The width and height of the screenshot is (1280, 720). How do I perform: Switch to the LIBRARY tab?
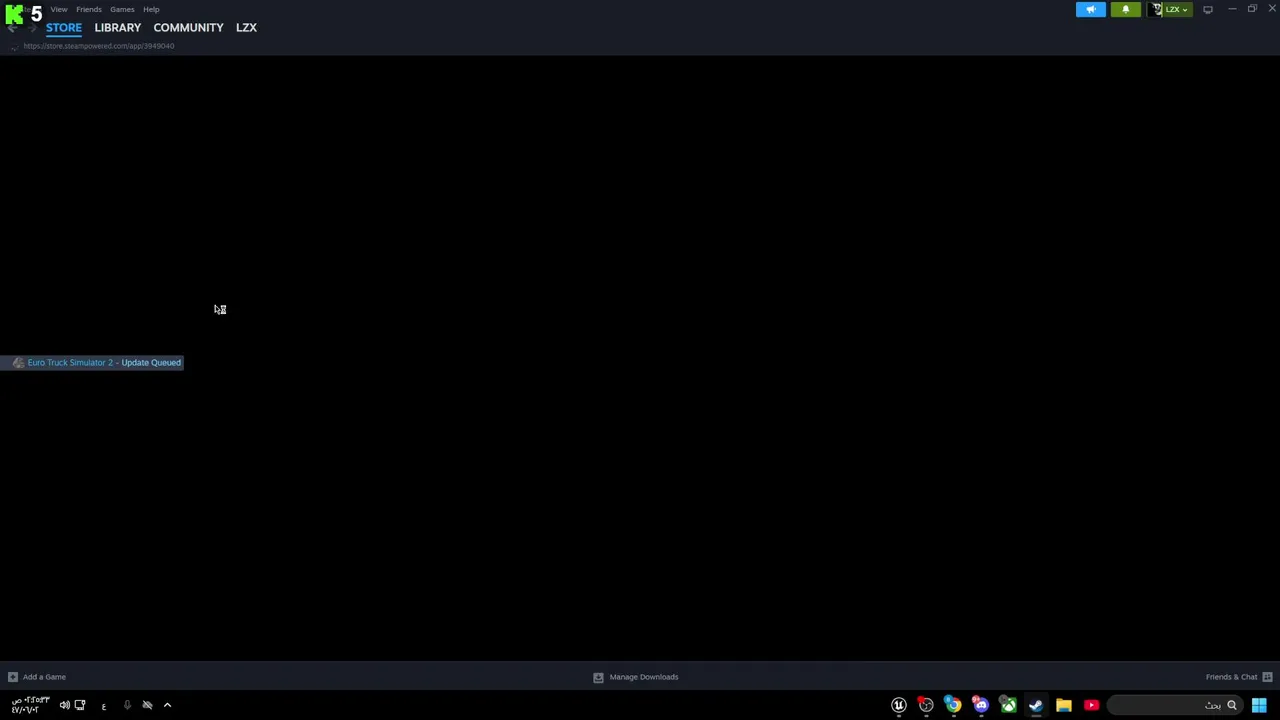coord(118,28)
